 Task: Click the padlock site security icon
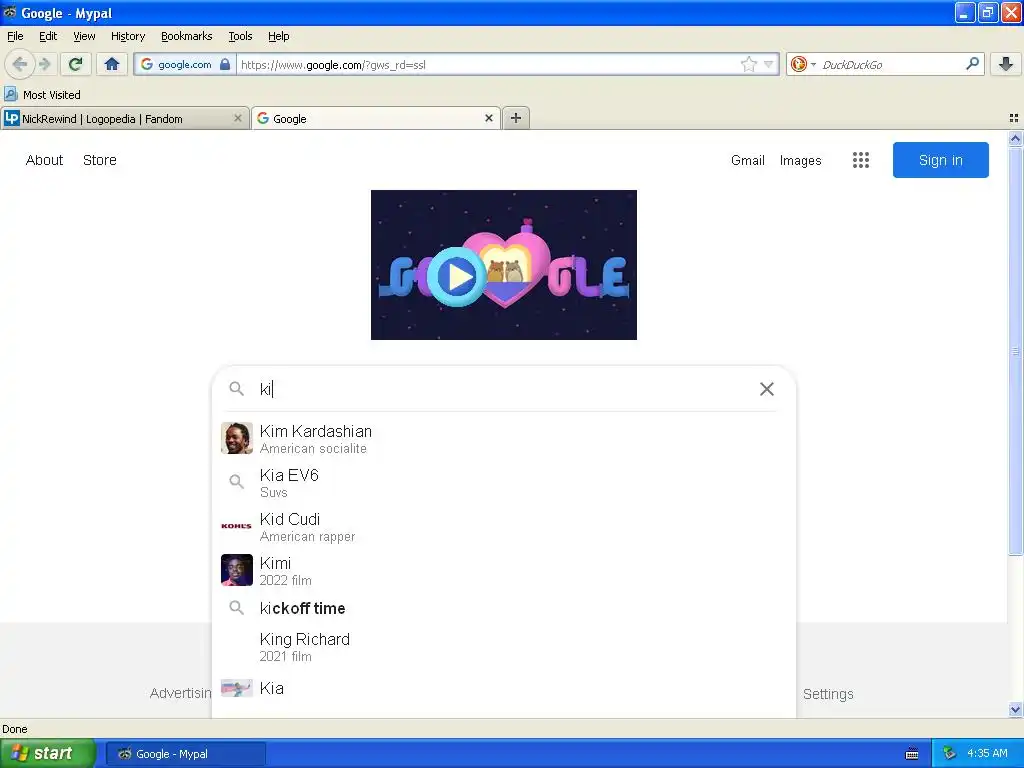click(225, 64)
